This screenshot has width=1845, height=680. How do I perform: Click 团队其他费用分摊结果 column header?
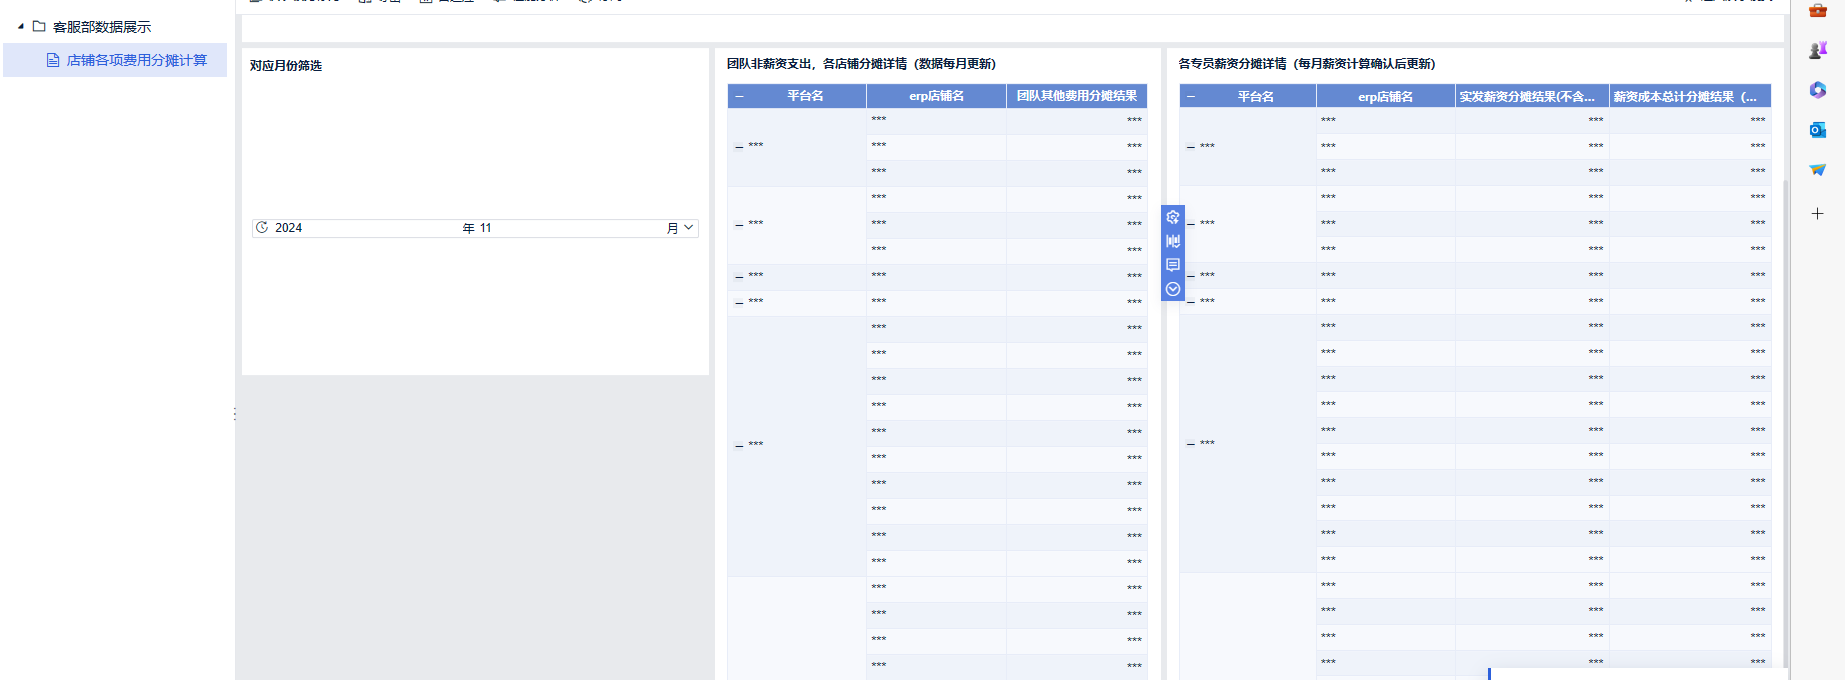pyautogui.click(x=1077, y=96)
